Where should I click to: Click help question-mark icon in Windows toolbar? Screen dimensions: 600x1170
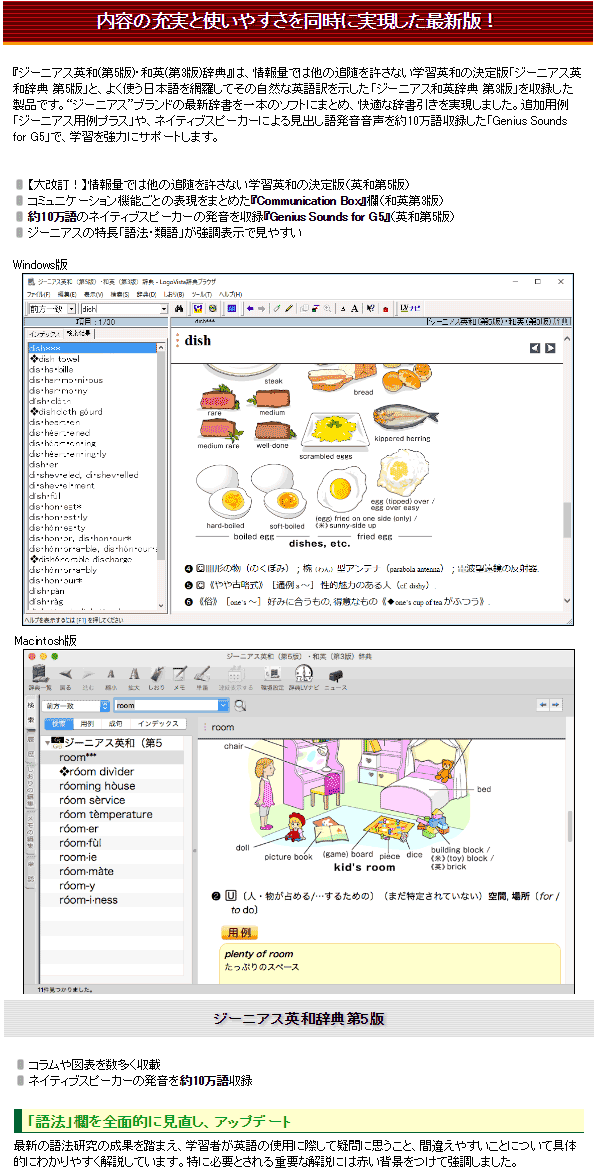[371, 307]
